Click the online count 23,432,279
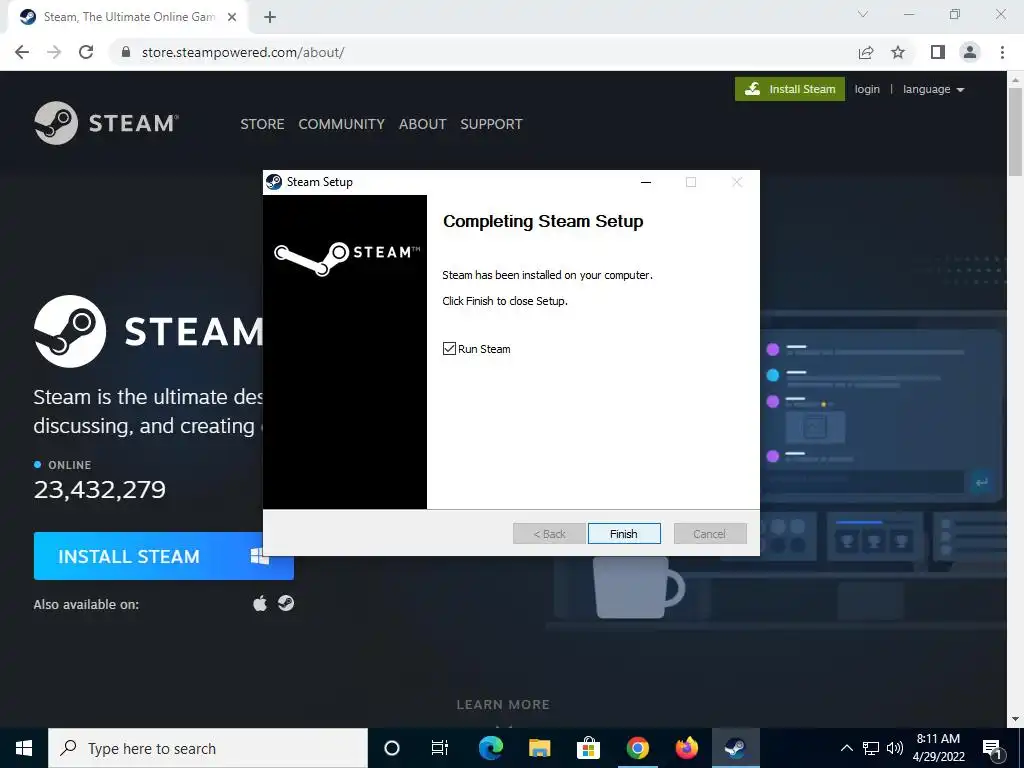The height and width of the screenshot is (768, 1024). (x=100, y=490)
